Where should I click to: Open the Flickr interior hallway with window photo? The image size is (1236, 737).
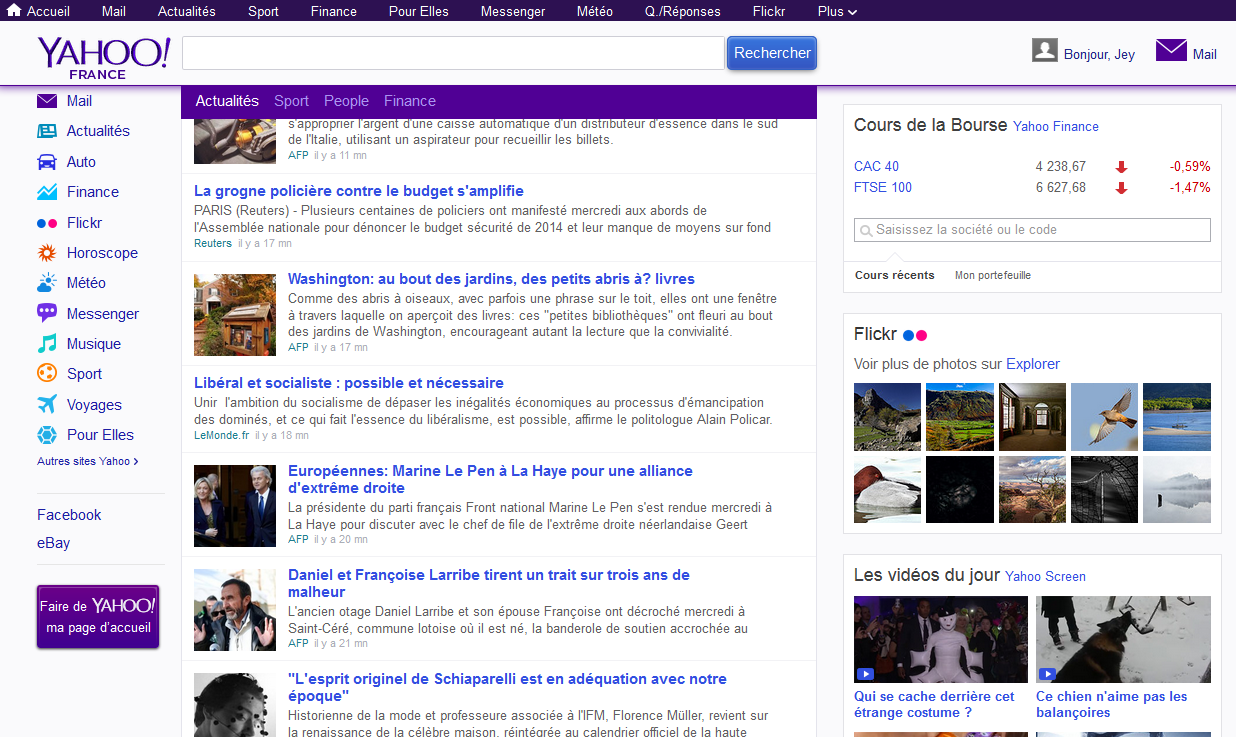1032,417
